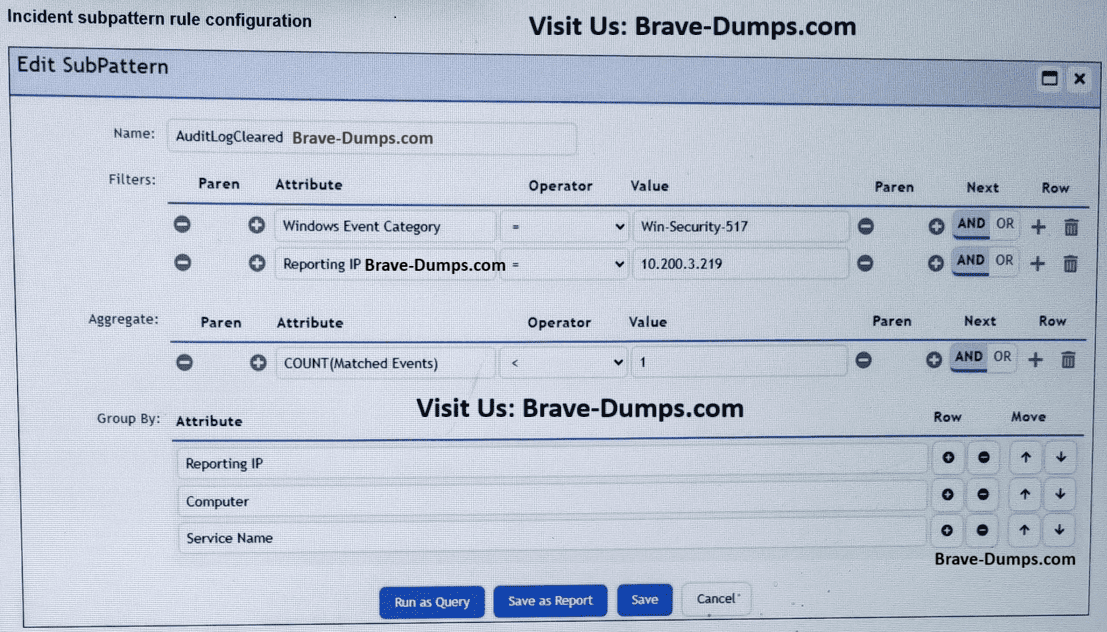The width and height of the screenshot is (1107, 632).
Task: Switch aggregate row condition to OR
Action: (1002, 357)
